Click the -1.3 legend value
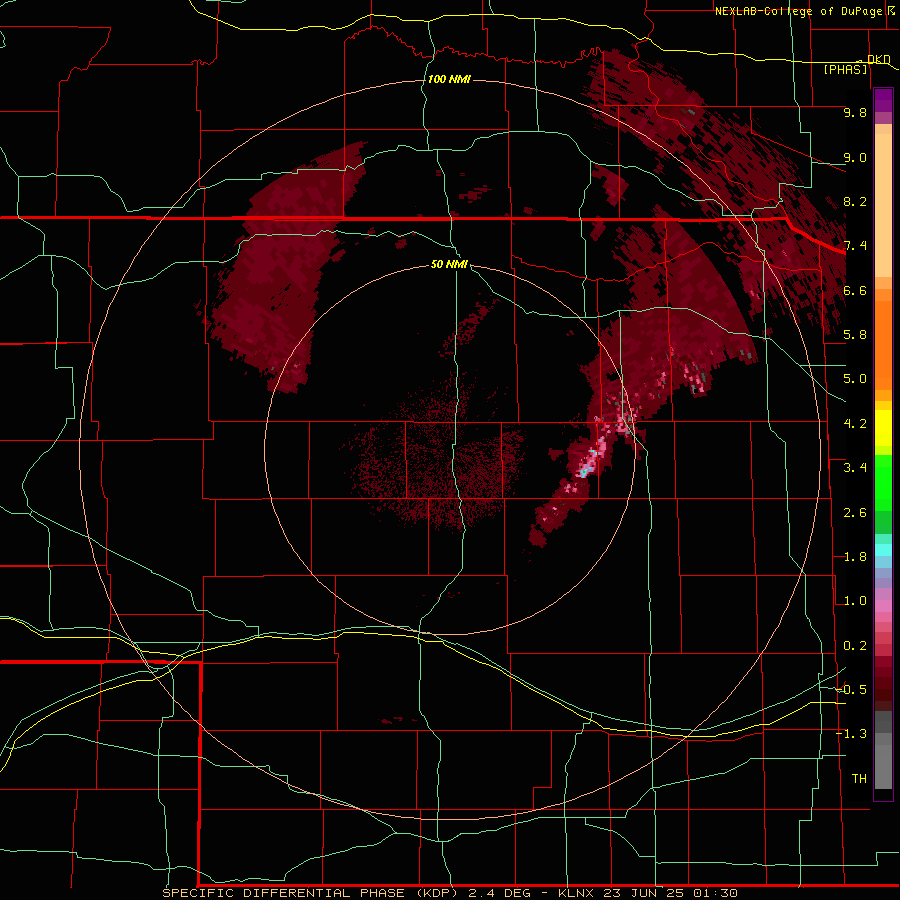This screenshot has width=900, height=900. pos(852,734)
